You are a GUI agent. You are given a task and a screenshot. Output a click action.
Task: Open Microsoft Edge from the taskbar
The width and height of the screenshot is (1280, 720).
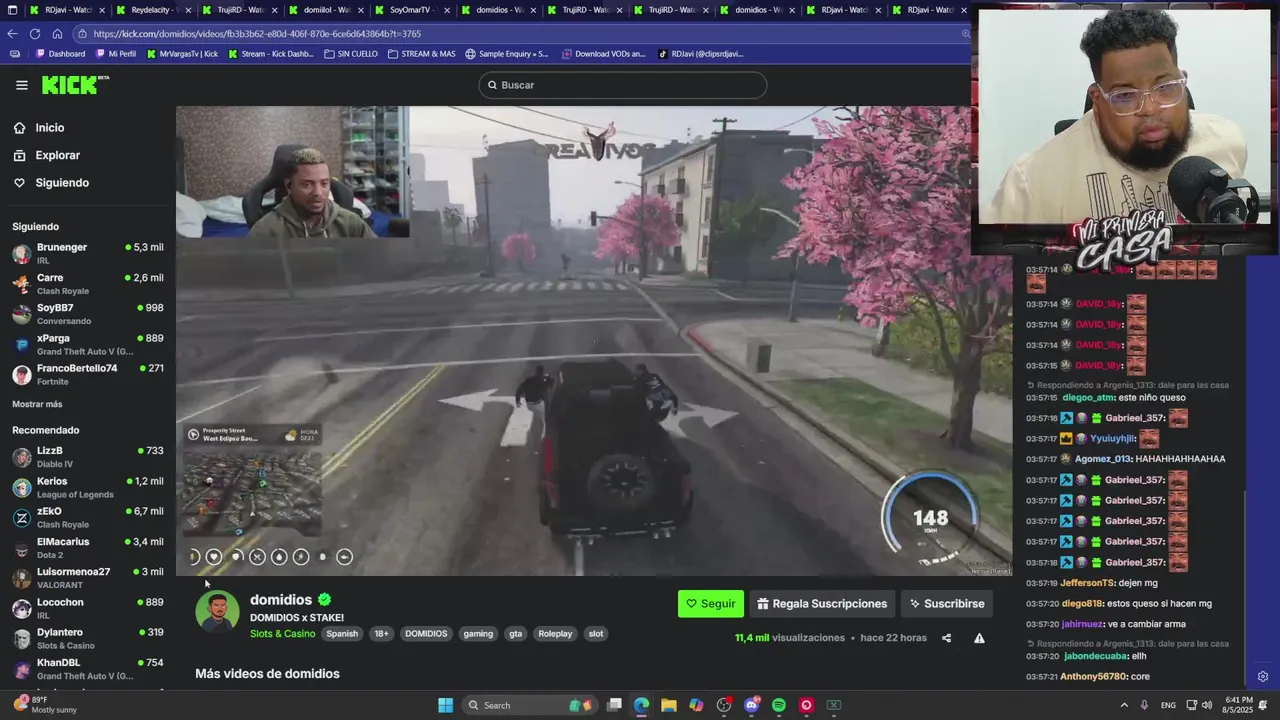pyautogui.click(x=641, y=705)
